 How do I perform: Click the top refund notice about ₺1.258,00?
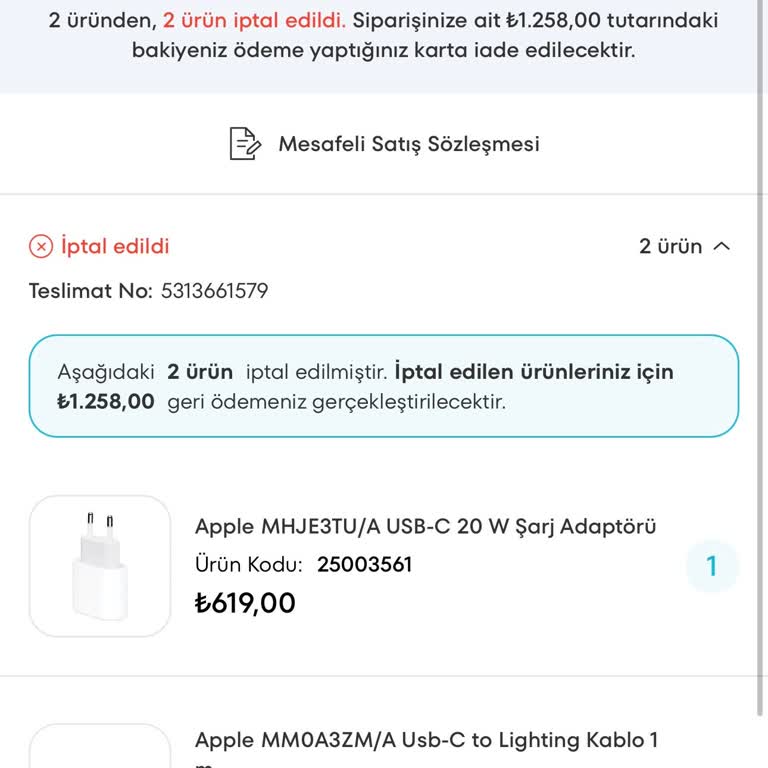click(384, 36)
